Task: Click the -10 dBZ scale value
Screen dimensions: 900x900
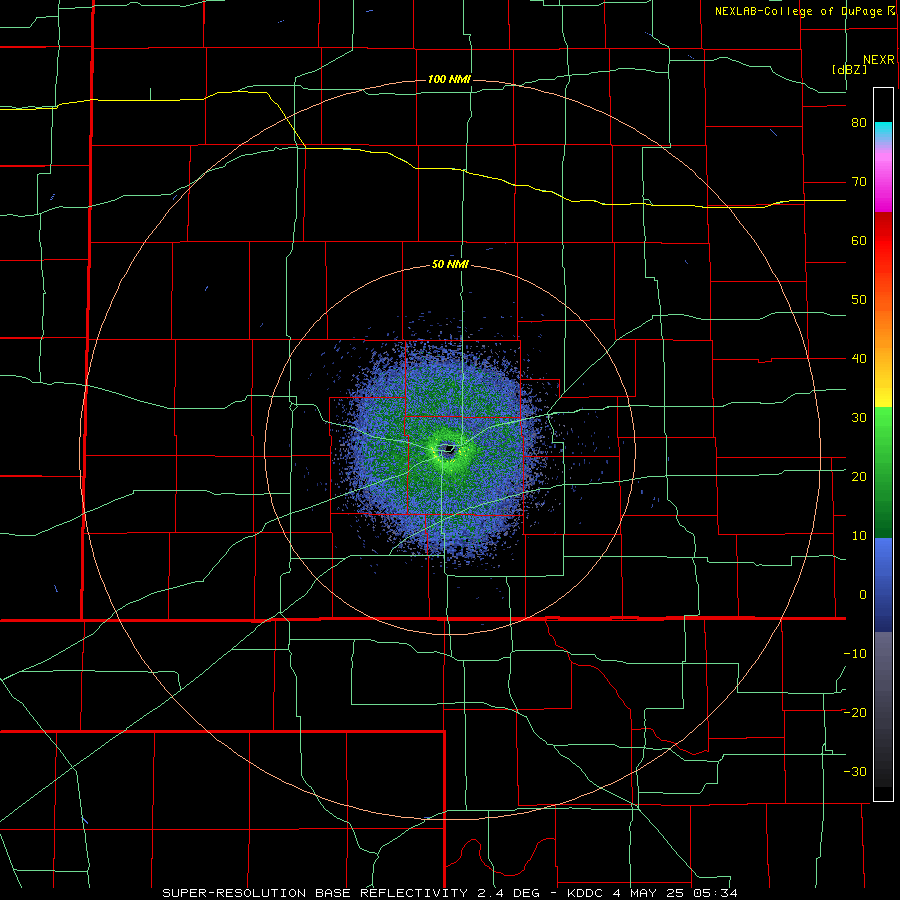Action: click(x=855, y=654)
